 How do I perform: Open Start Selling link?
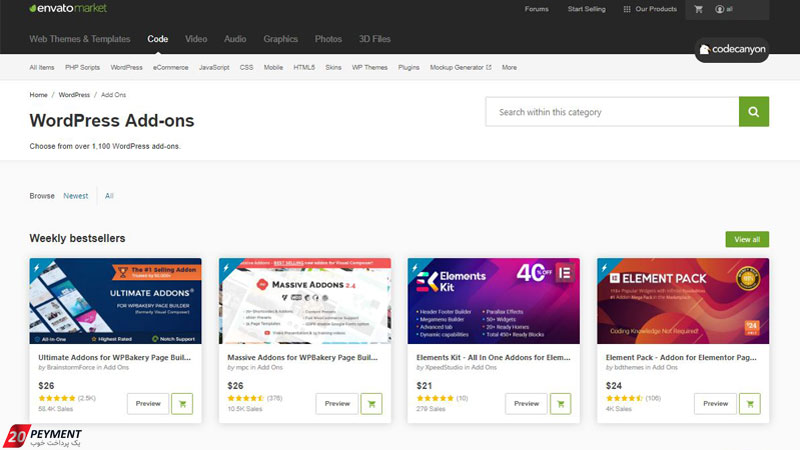pyautogui.click(x=586, y=9)
